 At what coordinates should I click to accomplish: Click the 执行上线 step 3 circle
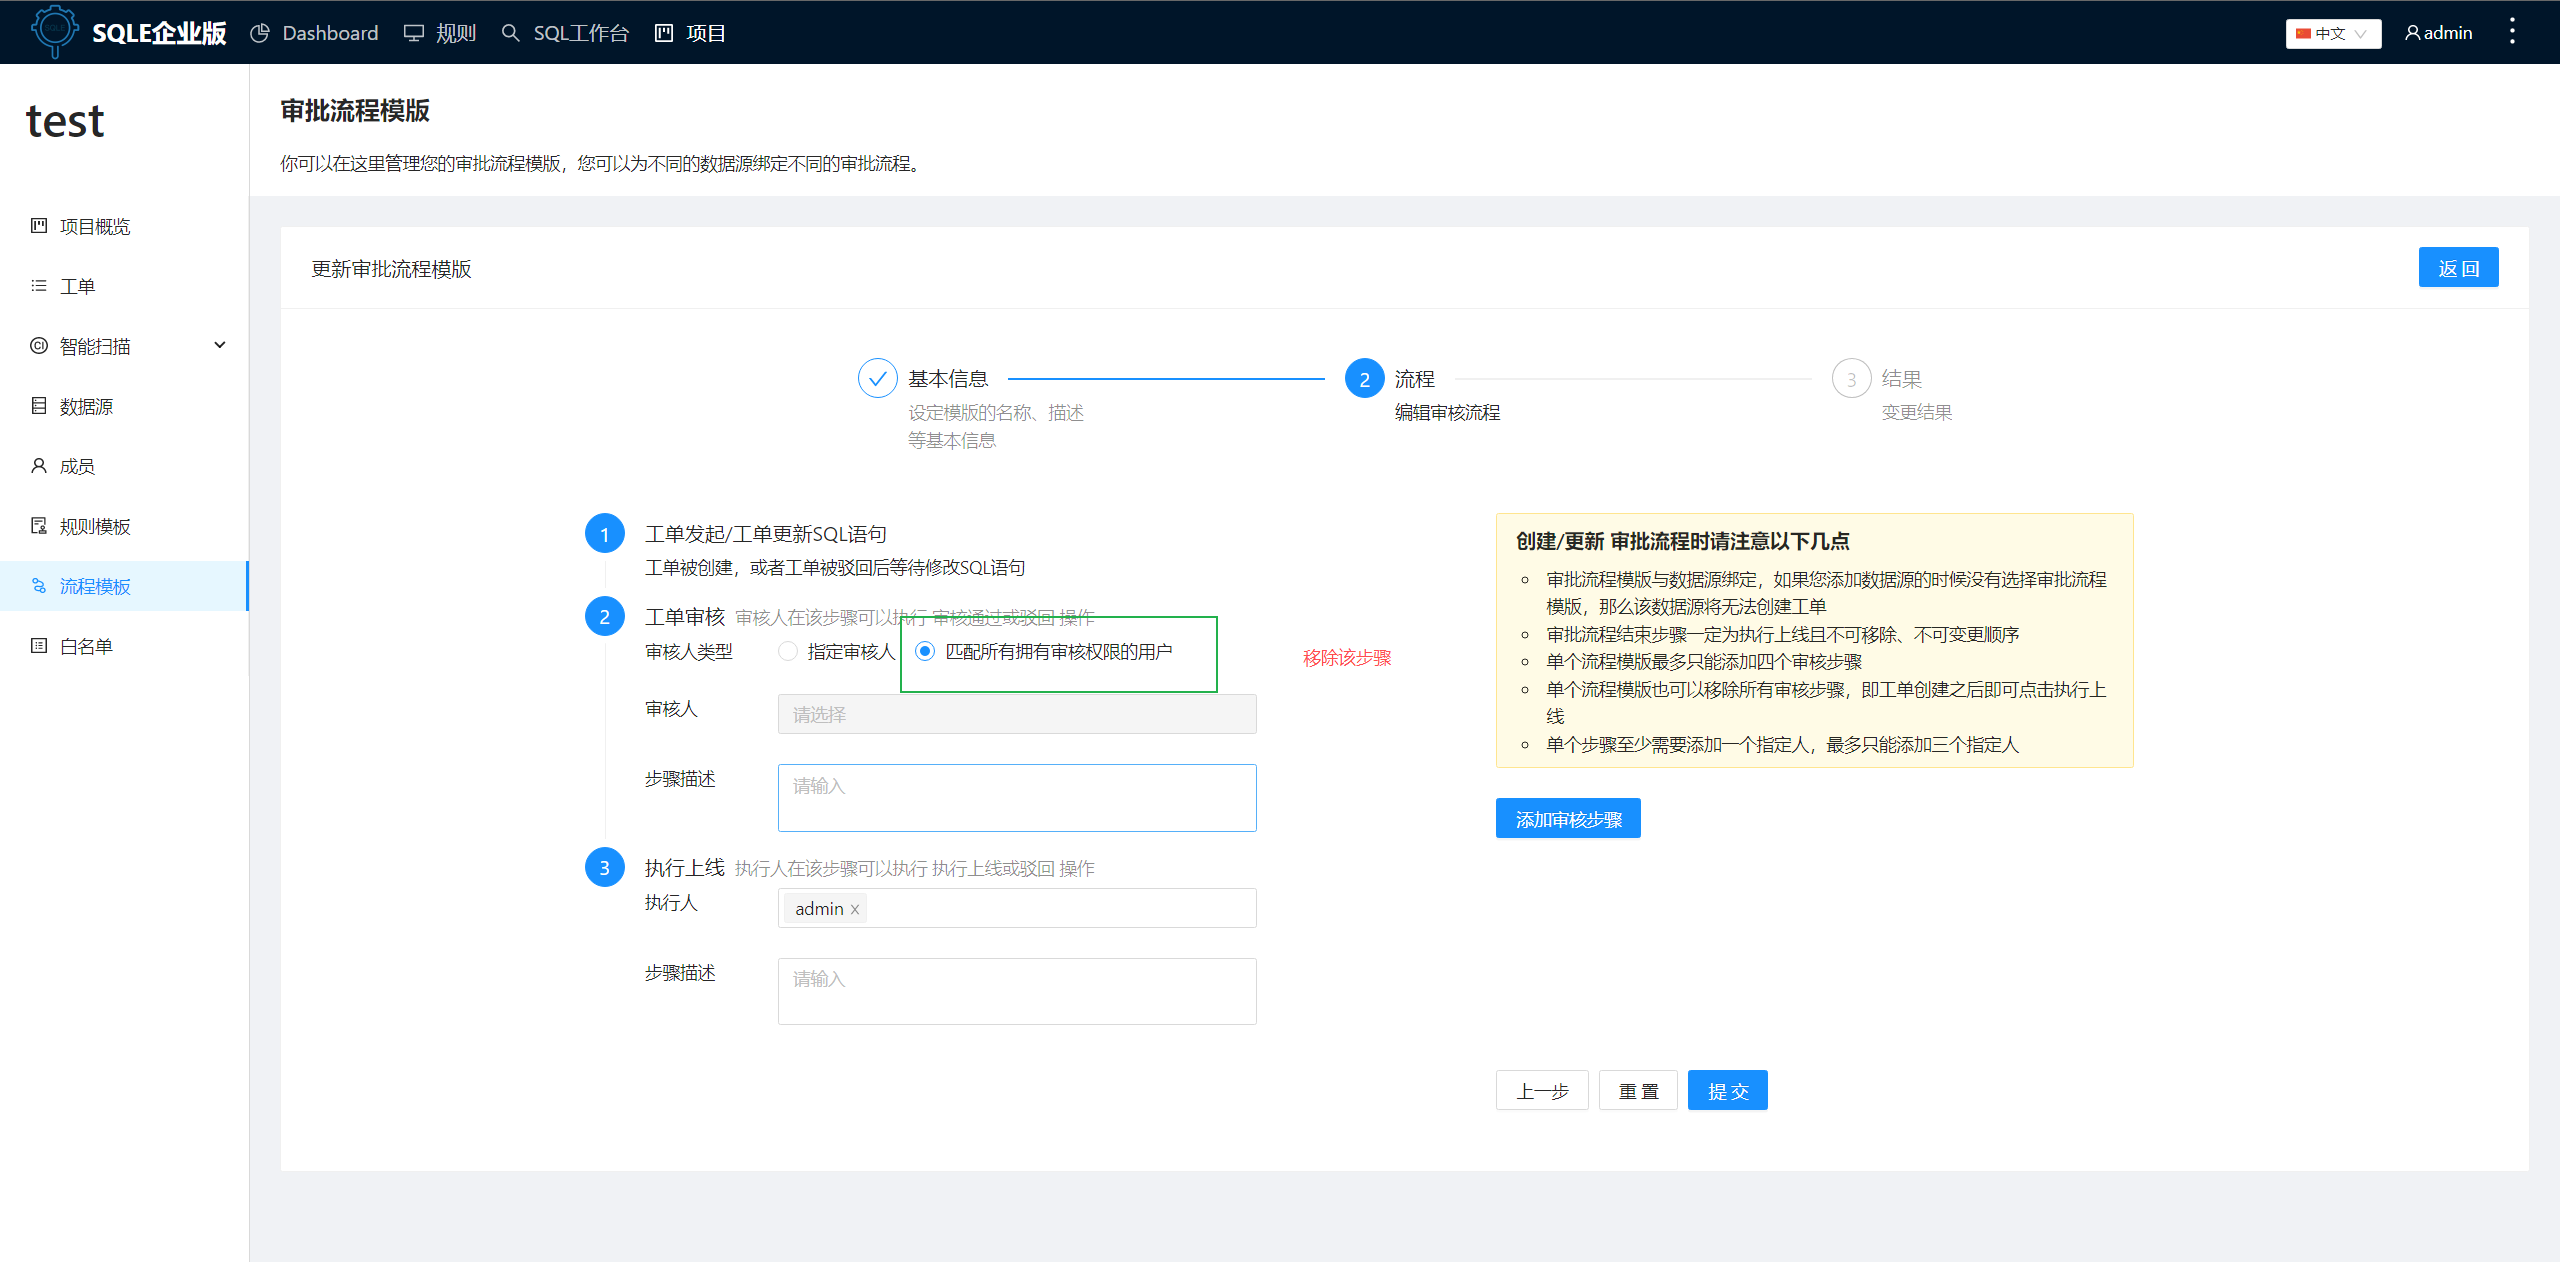604,868
